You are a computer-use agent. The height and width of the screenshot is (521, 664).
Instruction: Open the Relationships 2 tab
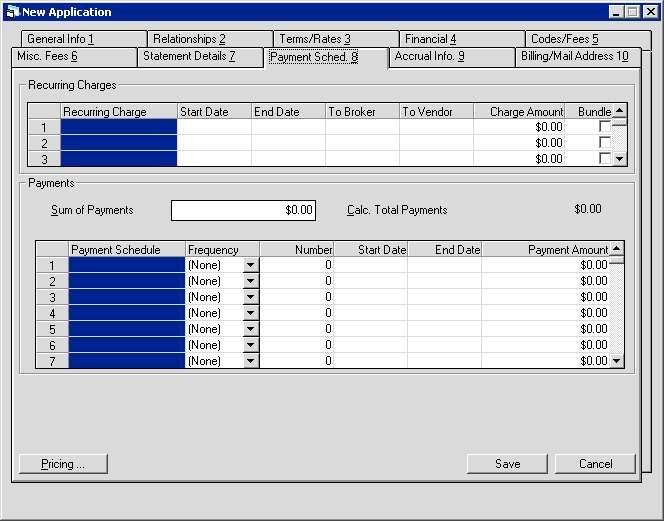pos(210,39)
